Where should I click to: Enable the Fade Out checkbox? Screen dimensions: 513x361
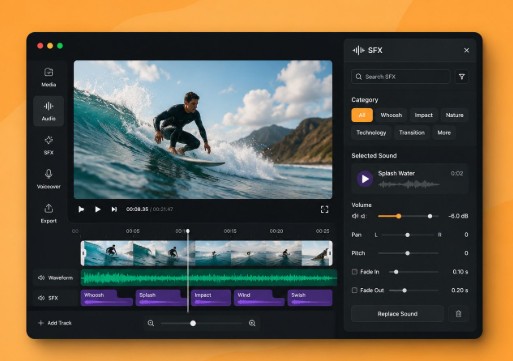coord(355,290)
